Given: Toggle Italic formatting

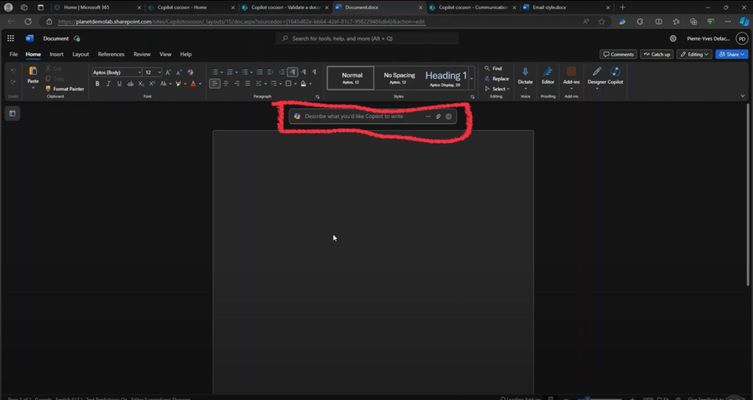Looking at the screenshot, I should click(109, 84).
